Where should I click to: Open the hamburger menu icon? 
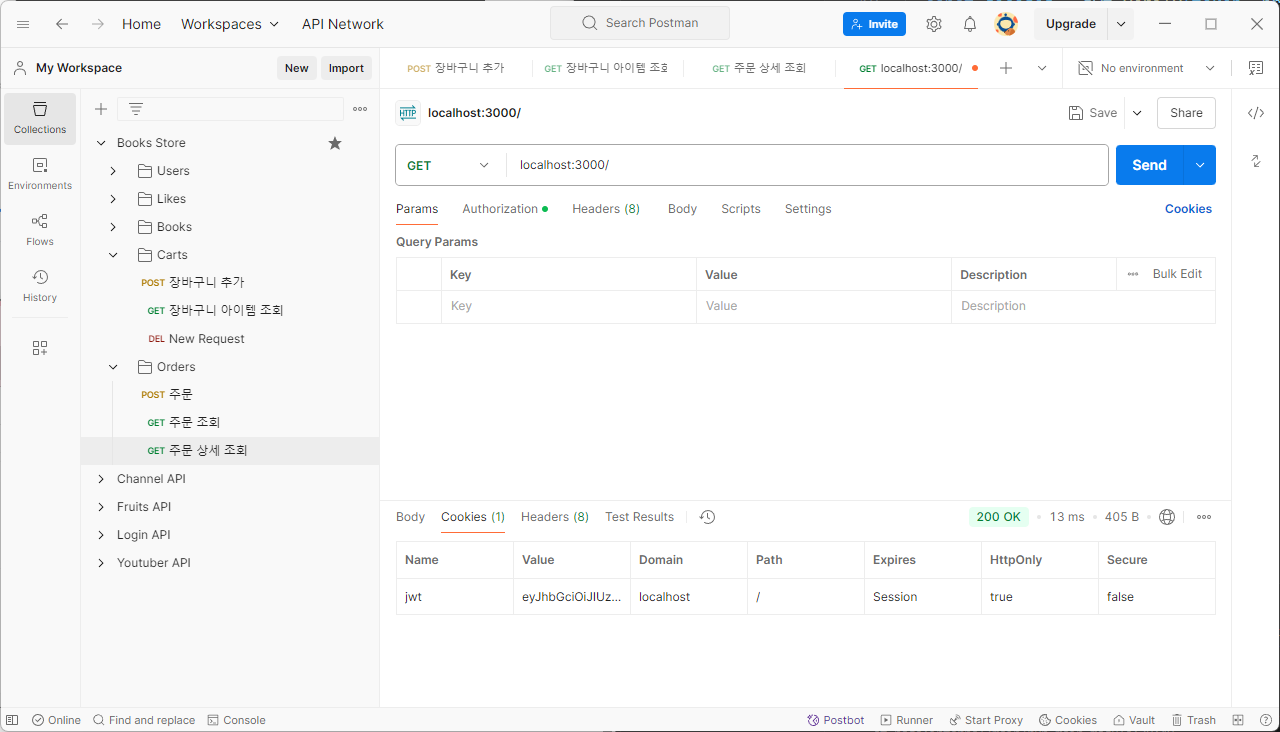point(23,24)
